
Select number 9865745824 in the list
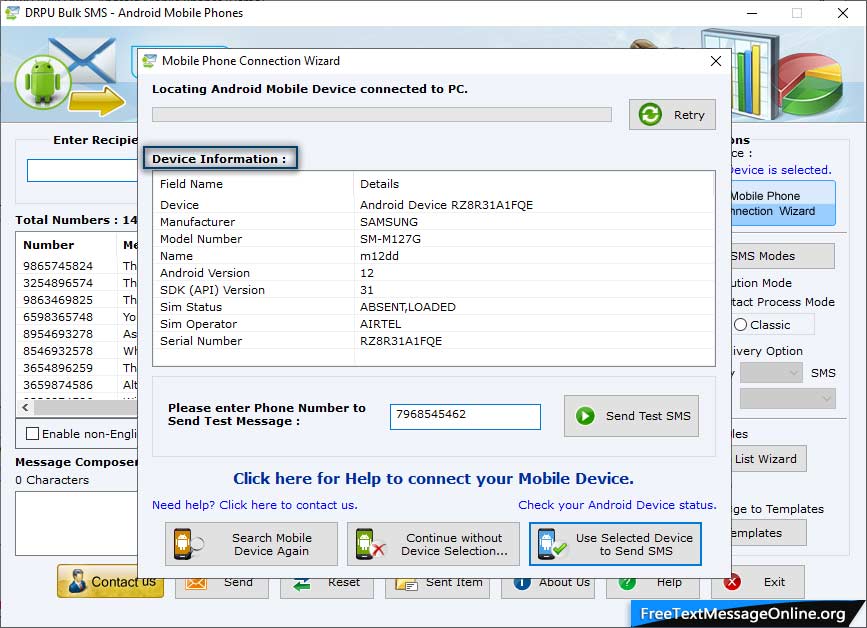click(x=58, y=266)
